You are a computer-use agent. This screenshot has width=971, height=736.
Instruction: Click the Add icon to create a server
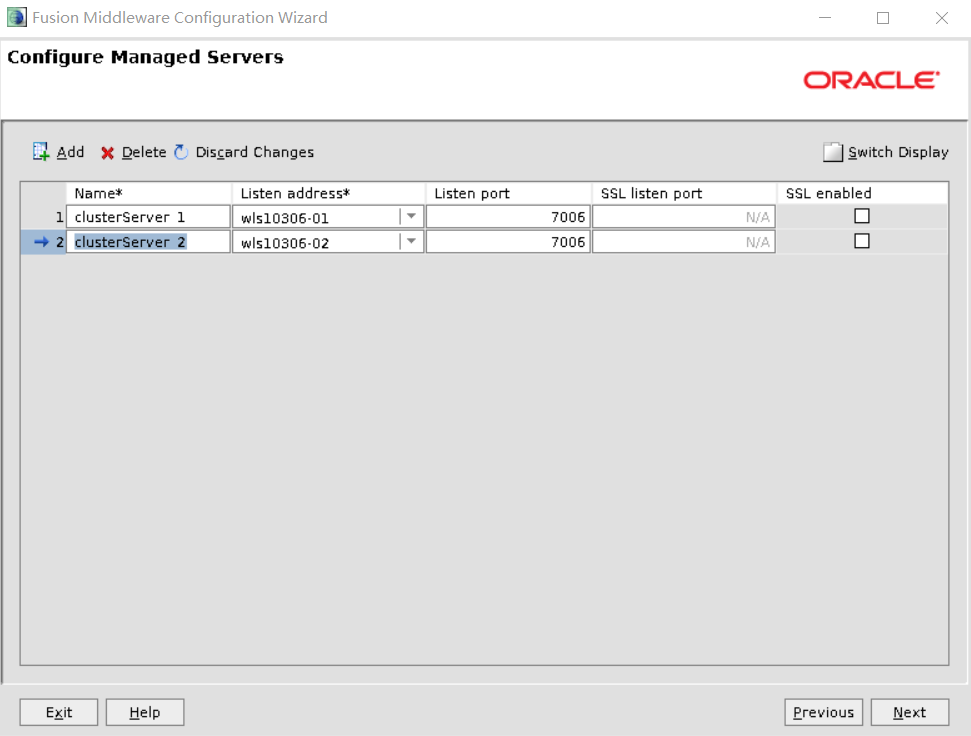[x=42, y=152]
